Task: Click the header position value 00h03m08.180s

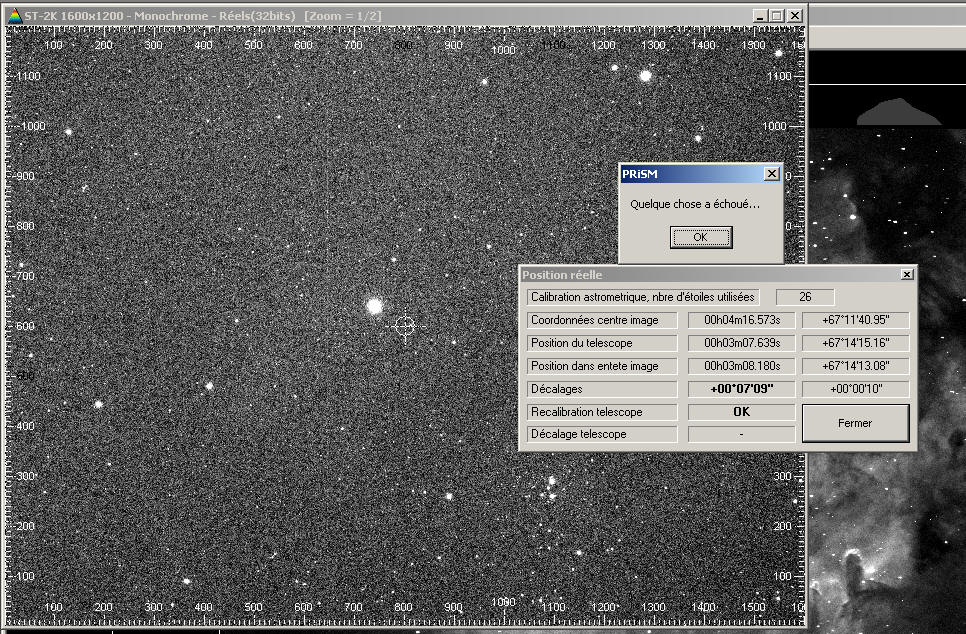Action: tap(742, 366)
